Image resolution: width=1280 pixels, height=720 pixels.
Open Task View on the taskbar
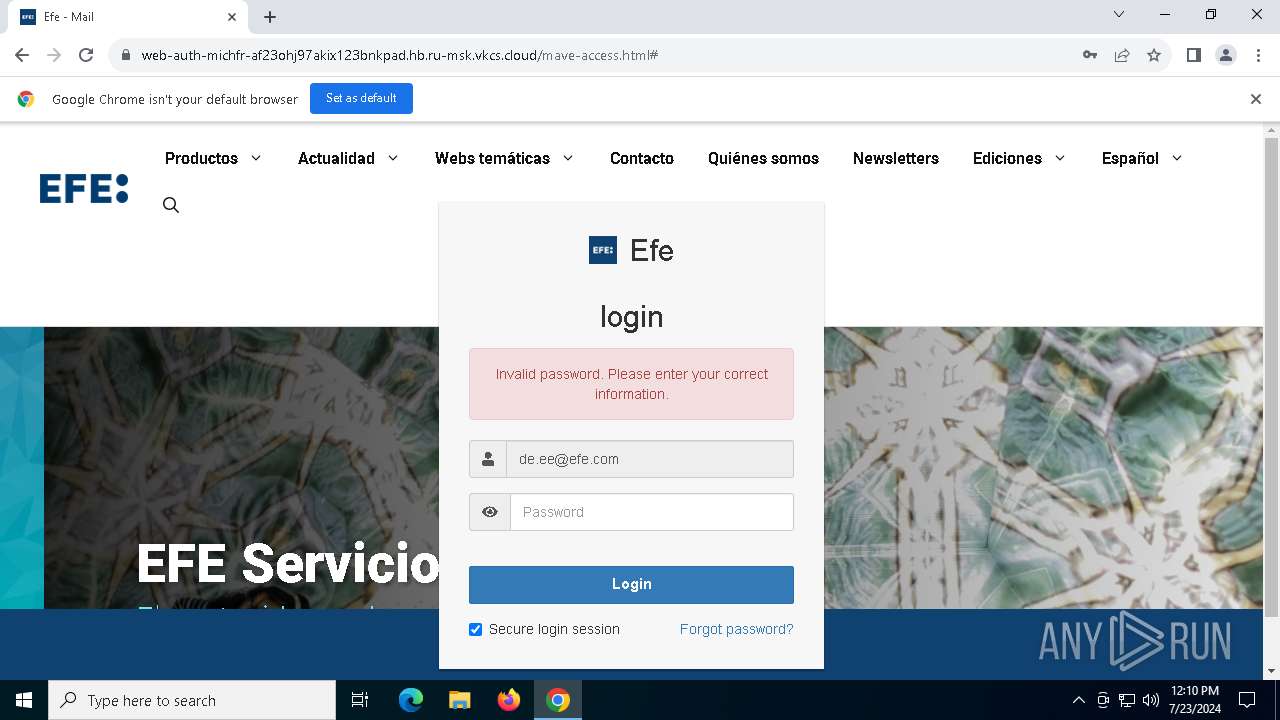coord(360,700)
